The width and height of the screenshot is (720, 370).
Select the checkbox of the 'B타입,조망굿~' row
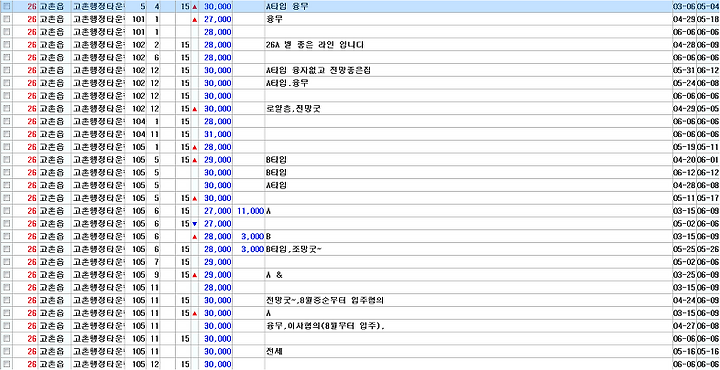(x=6, y=249)
